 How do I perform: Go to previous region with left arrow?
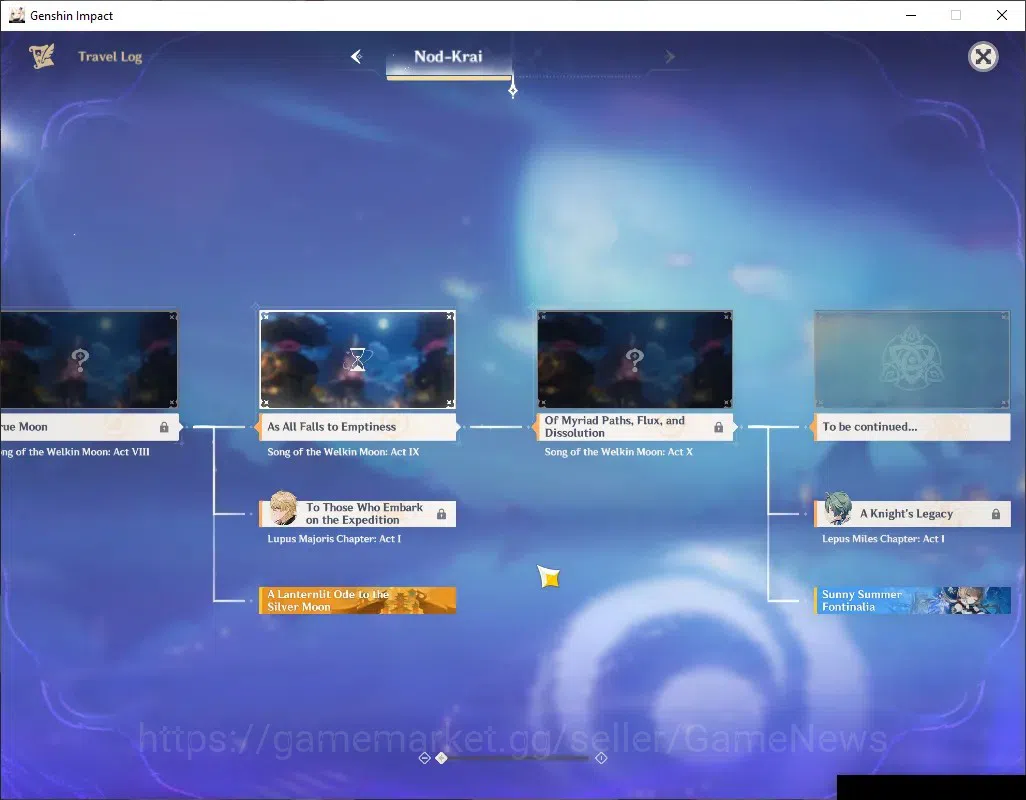pos(357,56)
